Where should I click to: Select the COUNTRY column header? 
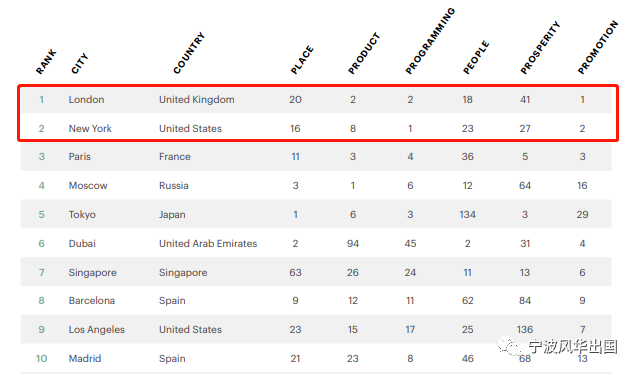(x=189, y=53)
